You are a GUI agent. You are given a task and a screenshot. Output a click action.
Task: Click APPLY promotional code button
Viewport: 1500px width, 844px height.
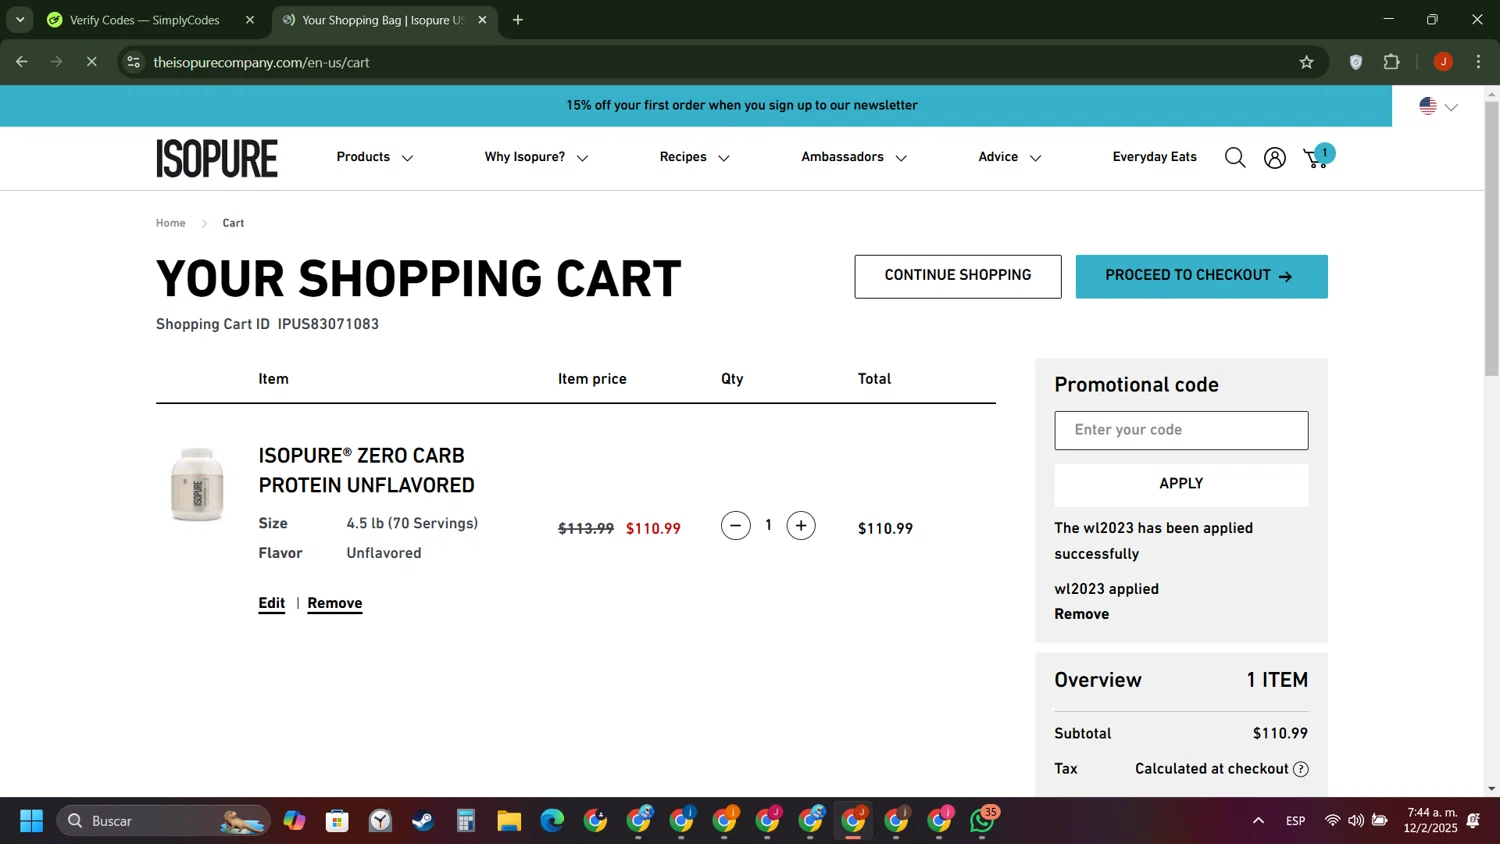tap(1181, 484)
